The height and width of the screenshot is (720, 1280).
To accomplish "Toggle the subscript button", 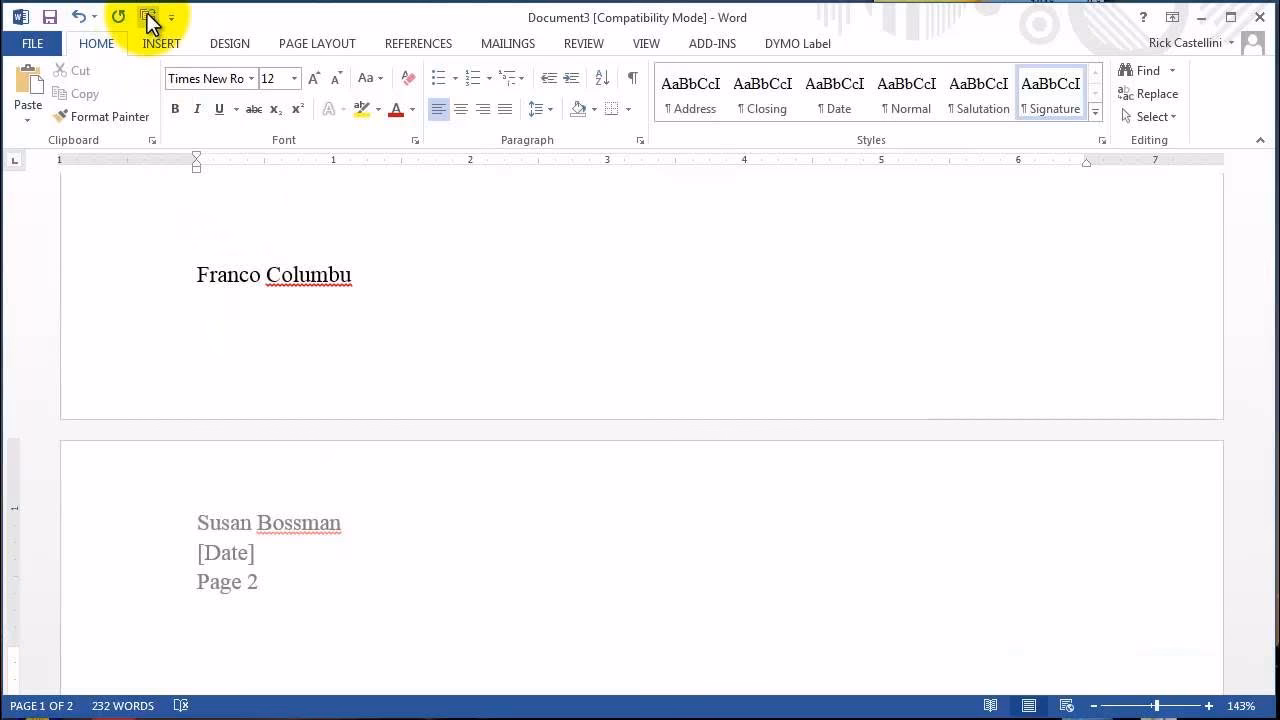I will click(x=274, y=108).
